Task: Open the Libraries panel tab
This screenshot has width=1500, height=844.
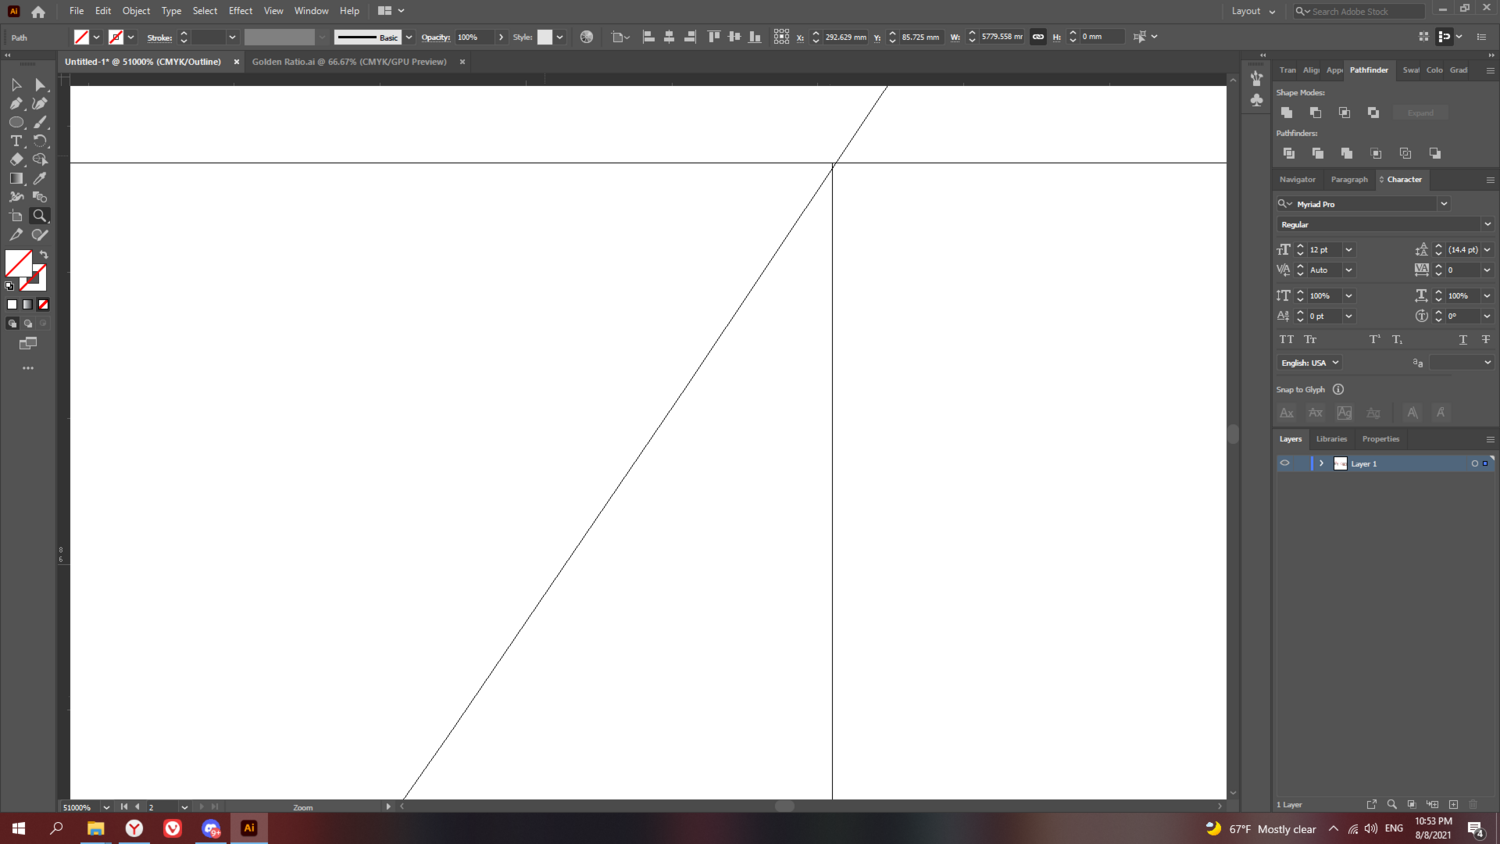Action: (x=1331, y=439)
